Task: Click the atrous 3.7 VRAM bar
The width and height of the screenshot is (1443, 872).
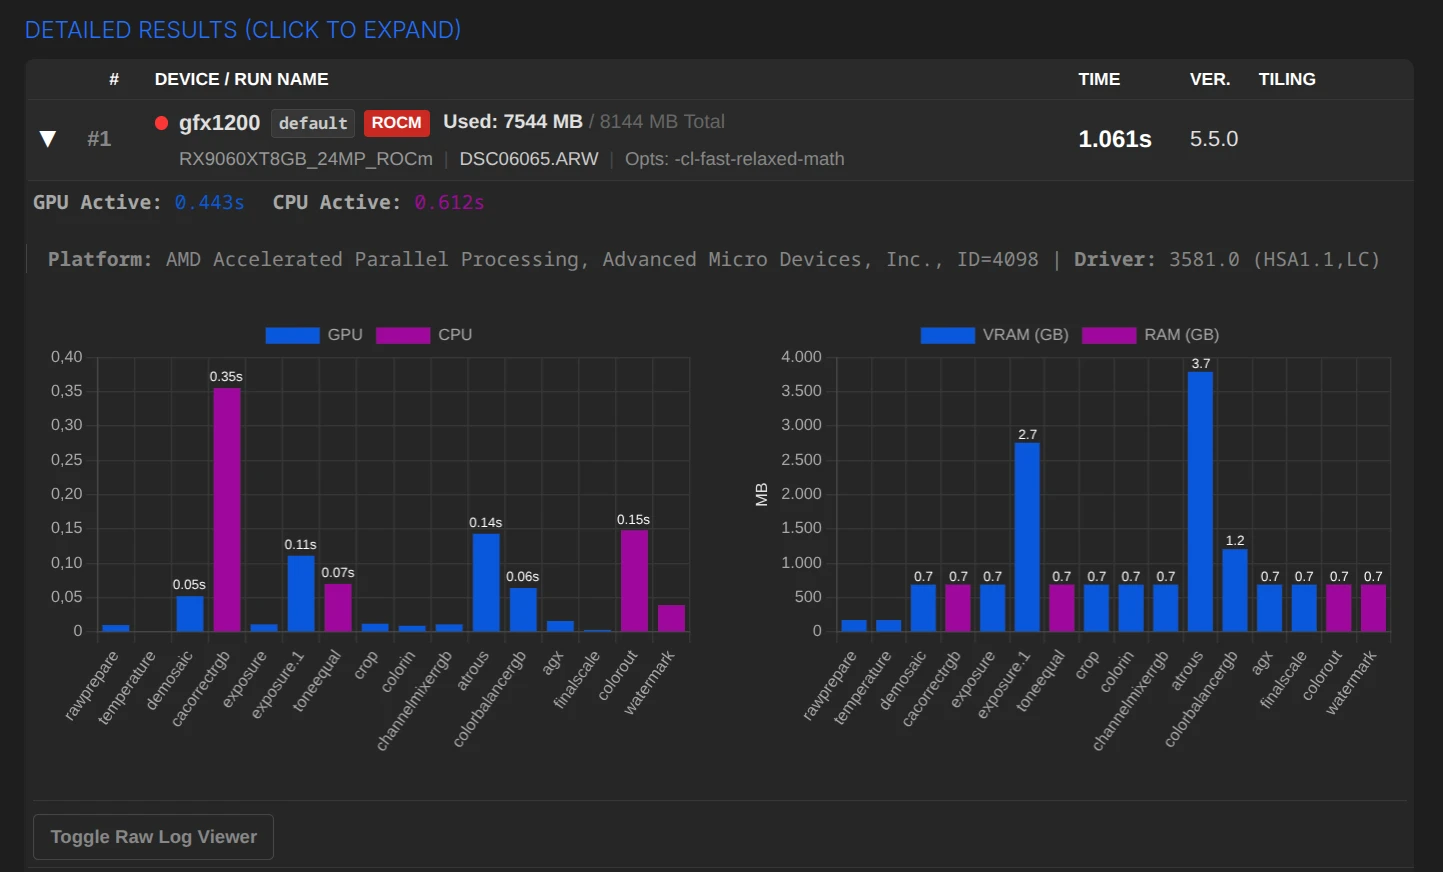Action: (x=1200, y=502)
